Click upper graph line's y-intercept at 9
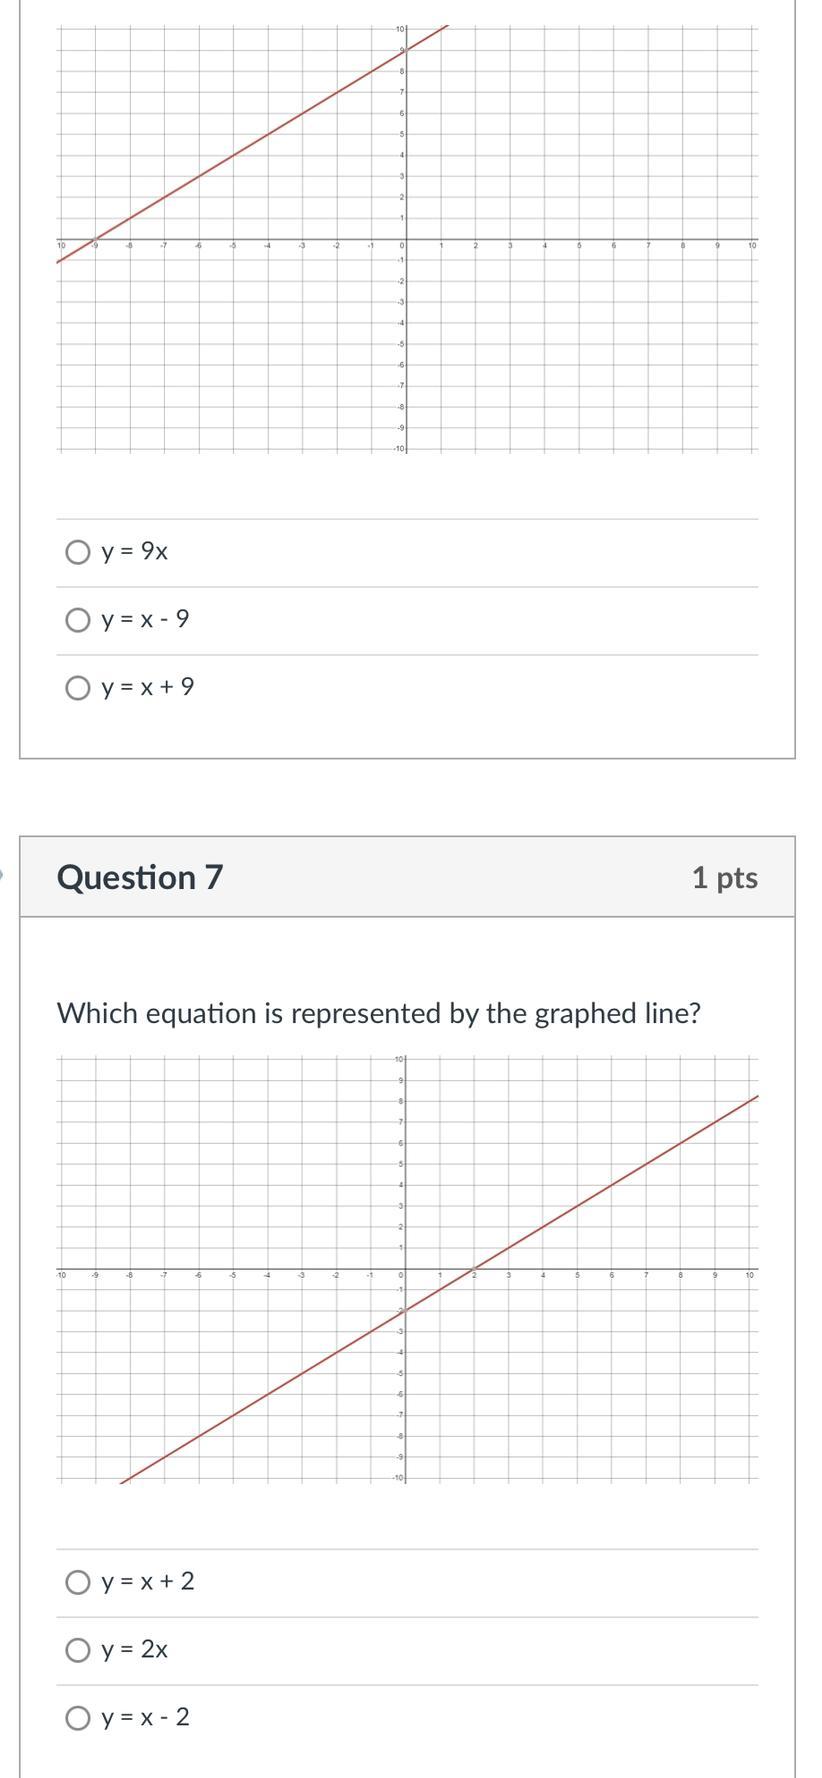822x1778 pixels. [x=405, y=50]
